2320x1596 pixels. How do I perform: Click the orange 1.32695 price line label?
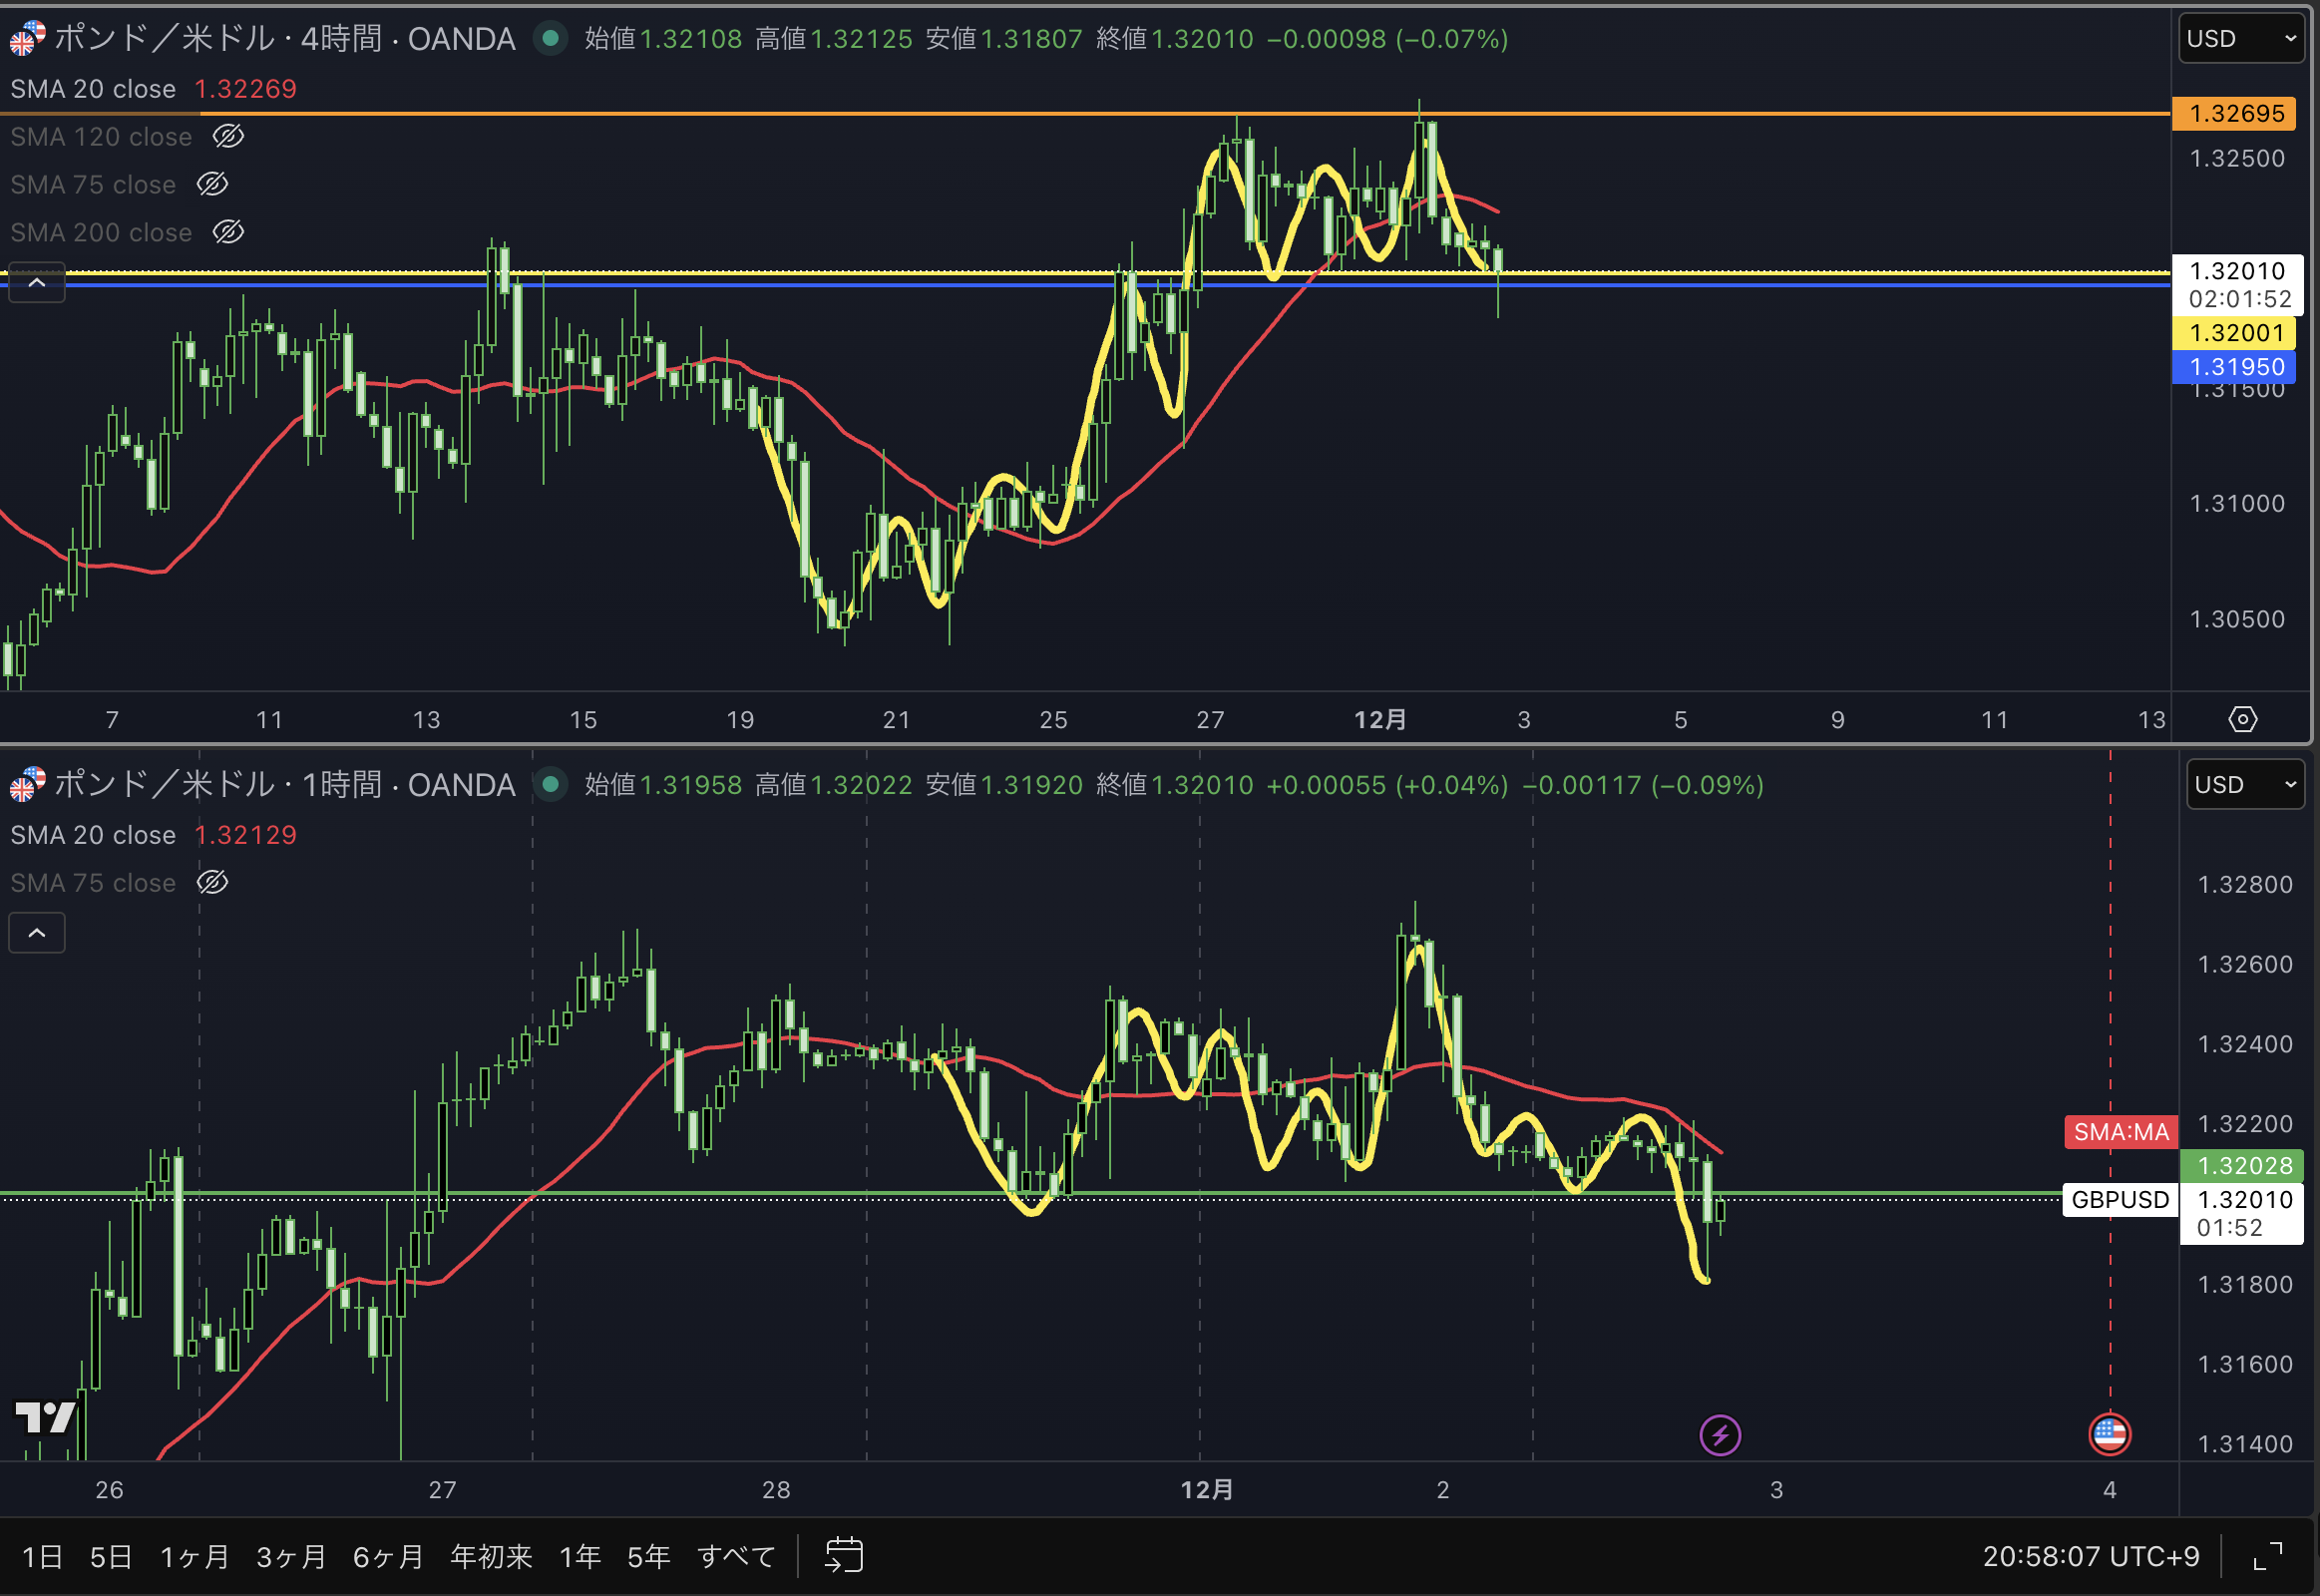point(2235,113)
